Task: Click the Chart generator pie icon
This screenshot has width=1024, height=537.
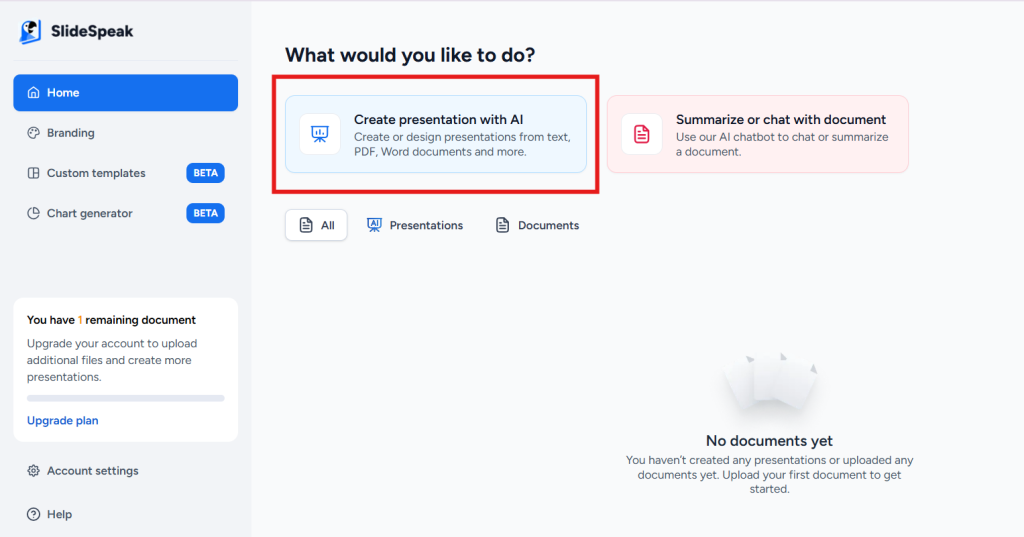Action: [33, 214]
